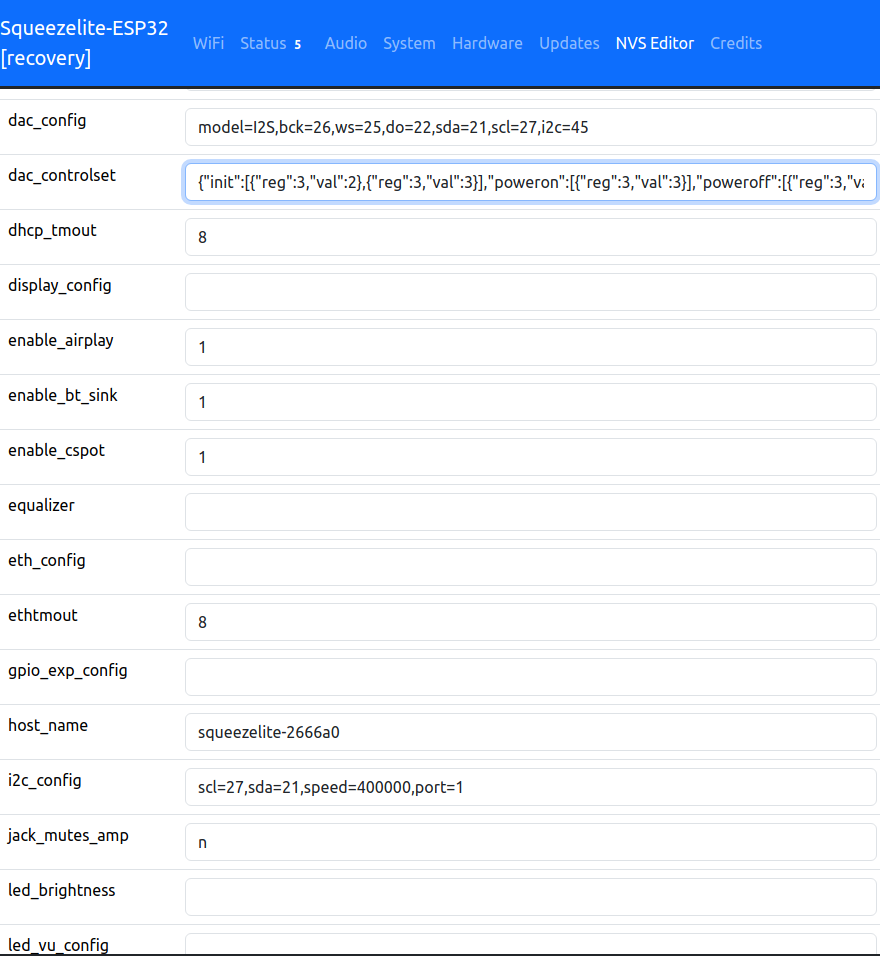Select the enable_airplay value field
This screenshot has width=880, height=956.
click(530, 347)
